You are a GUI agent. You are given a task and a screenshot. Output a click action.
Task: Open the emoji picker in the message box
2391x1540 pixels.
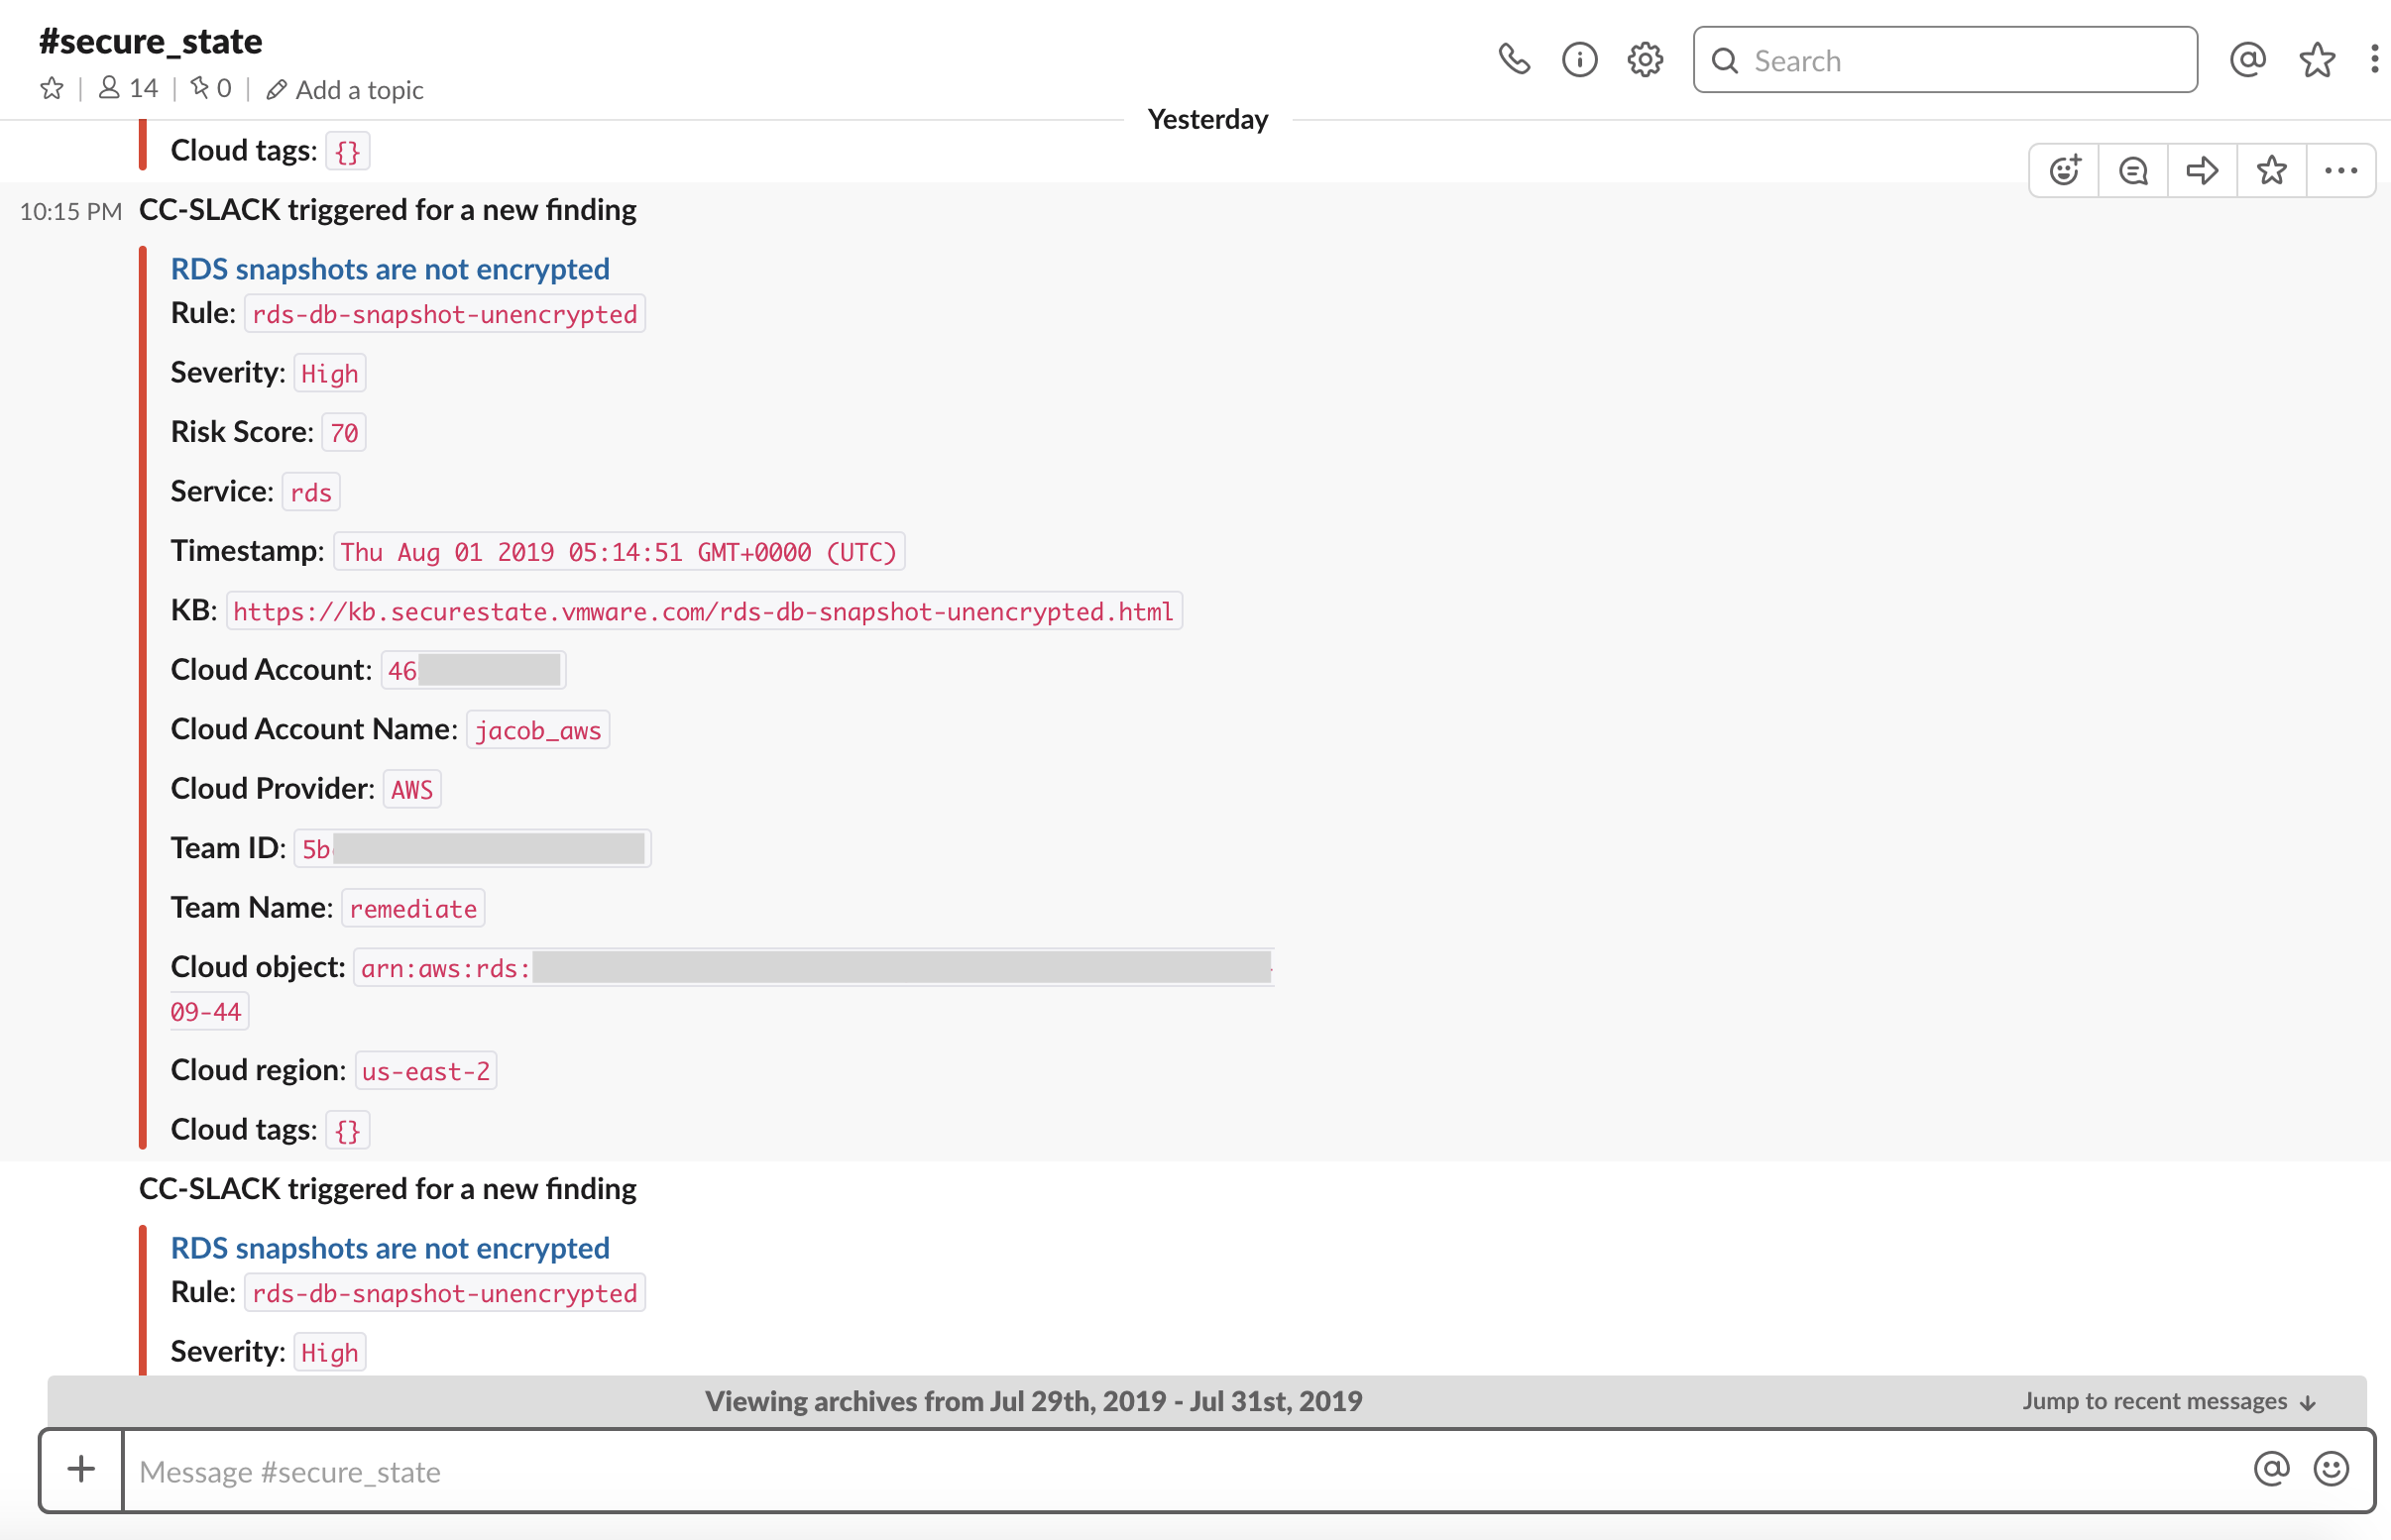[2330, 1469]
